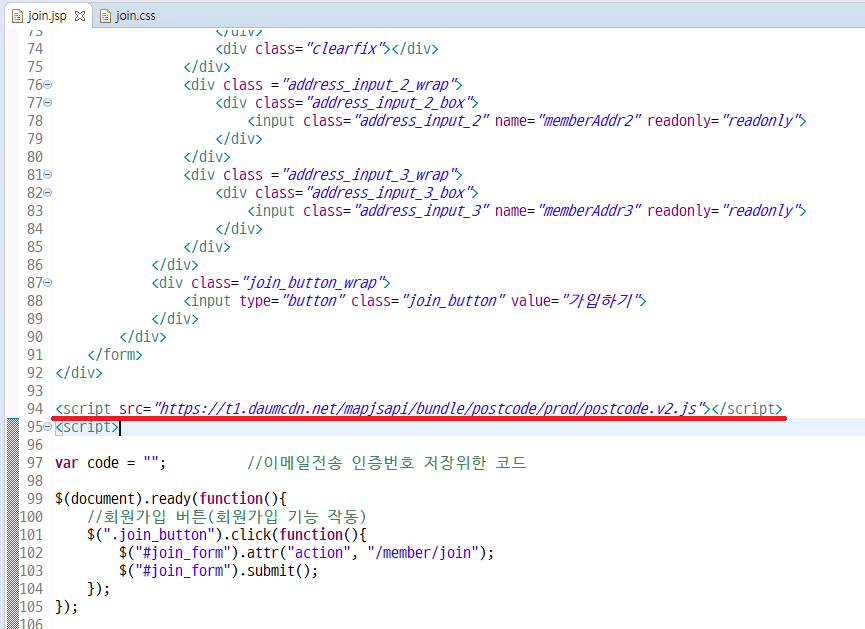The width and height of the screenshot is (865, 629).
Task: Click the ".join_button" selector string
Action: point(158,534)
